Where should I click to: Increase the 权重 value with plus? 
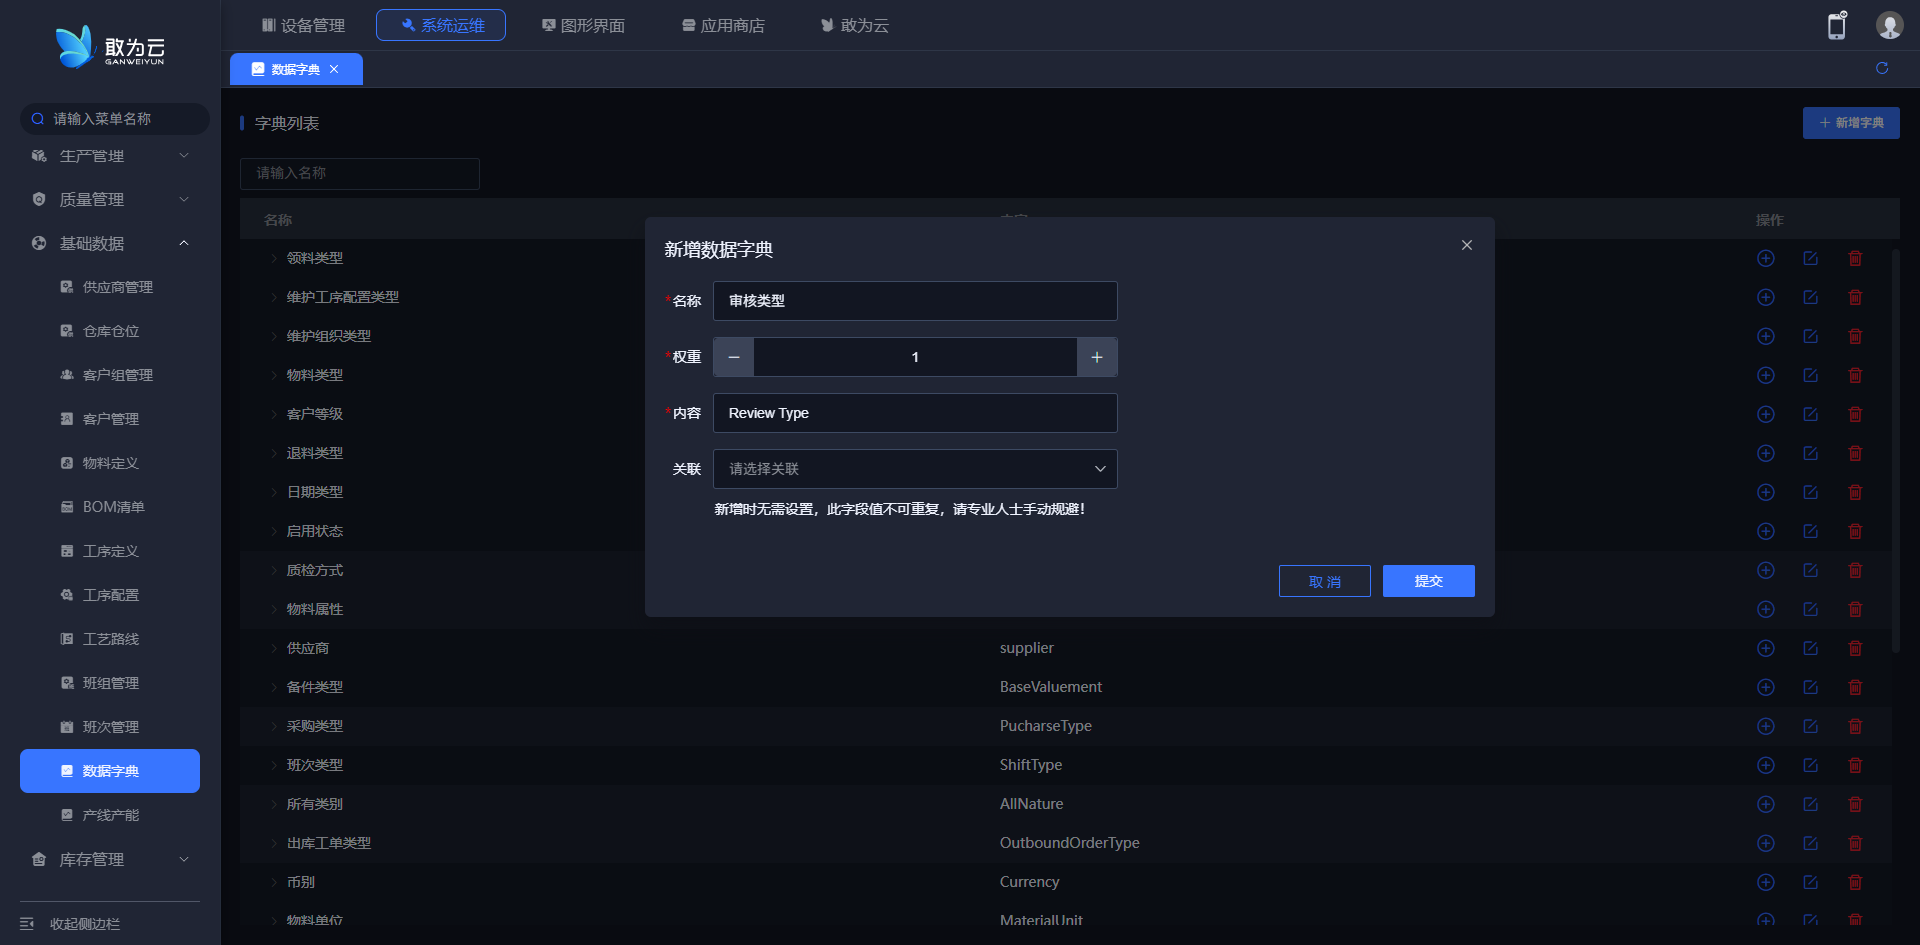click(x=1097, y=357)
